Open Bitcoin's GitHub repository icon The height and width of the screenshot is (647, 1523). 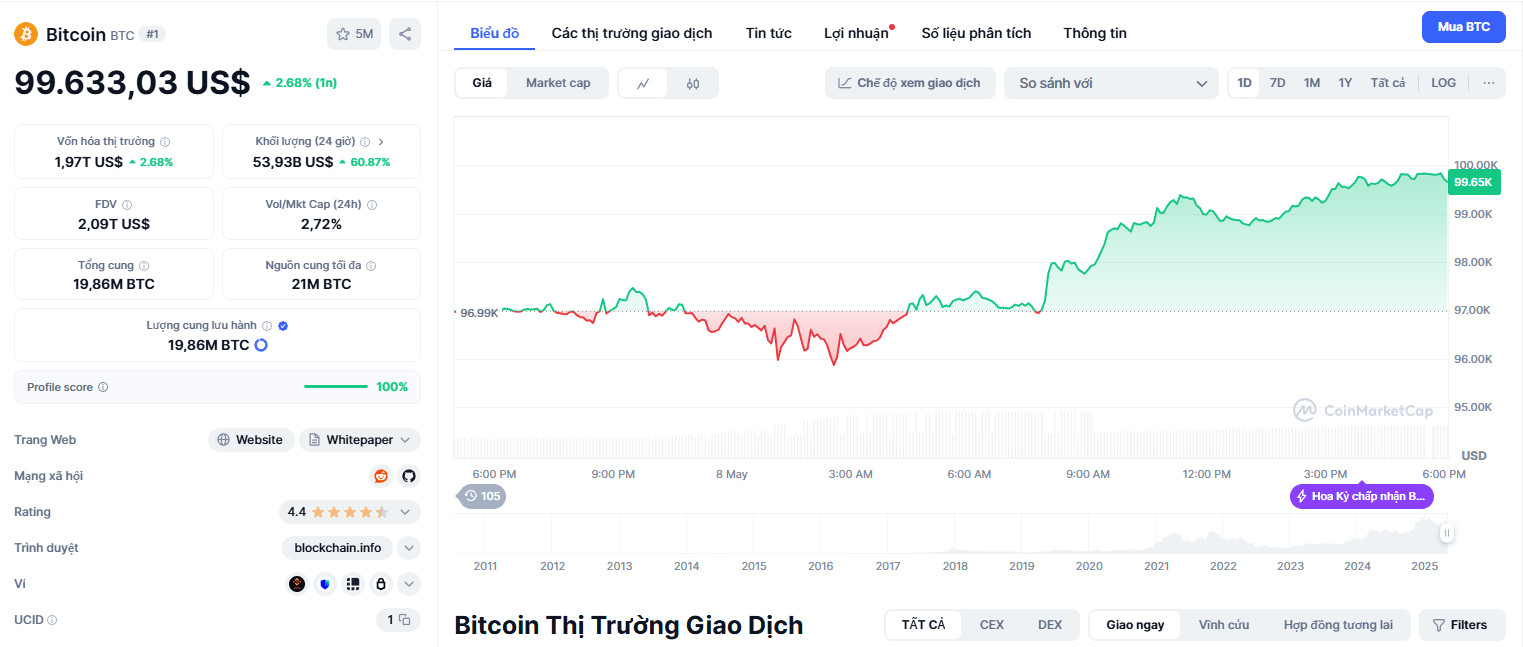tap(409, 476)
